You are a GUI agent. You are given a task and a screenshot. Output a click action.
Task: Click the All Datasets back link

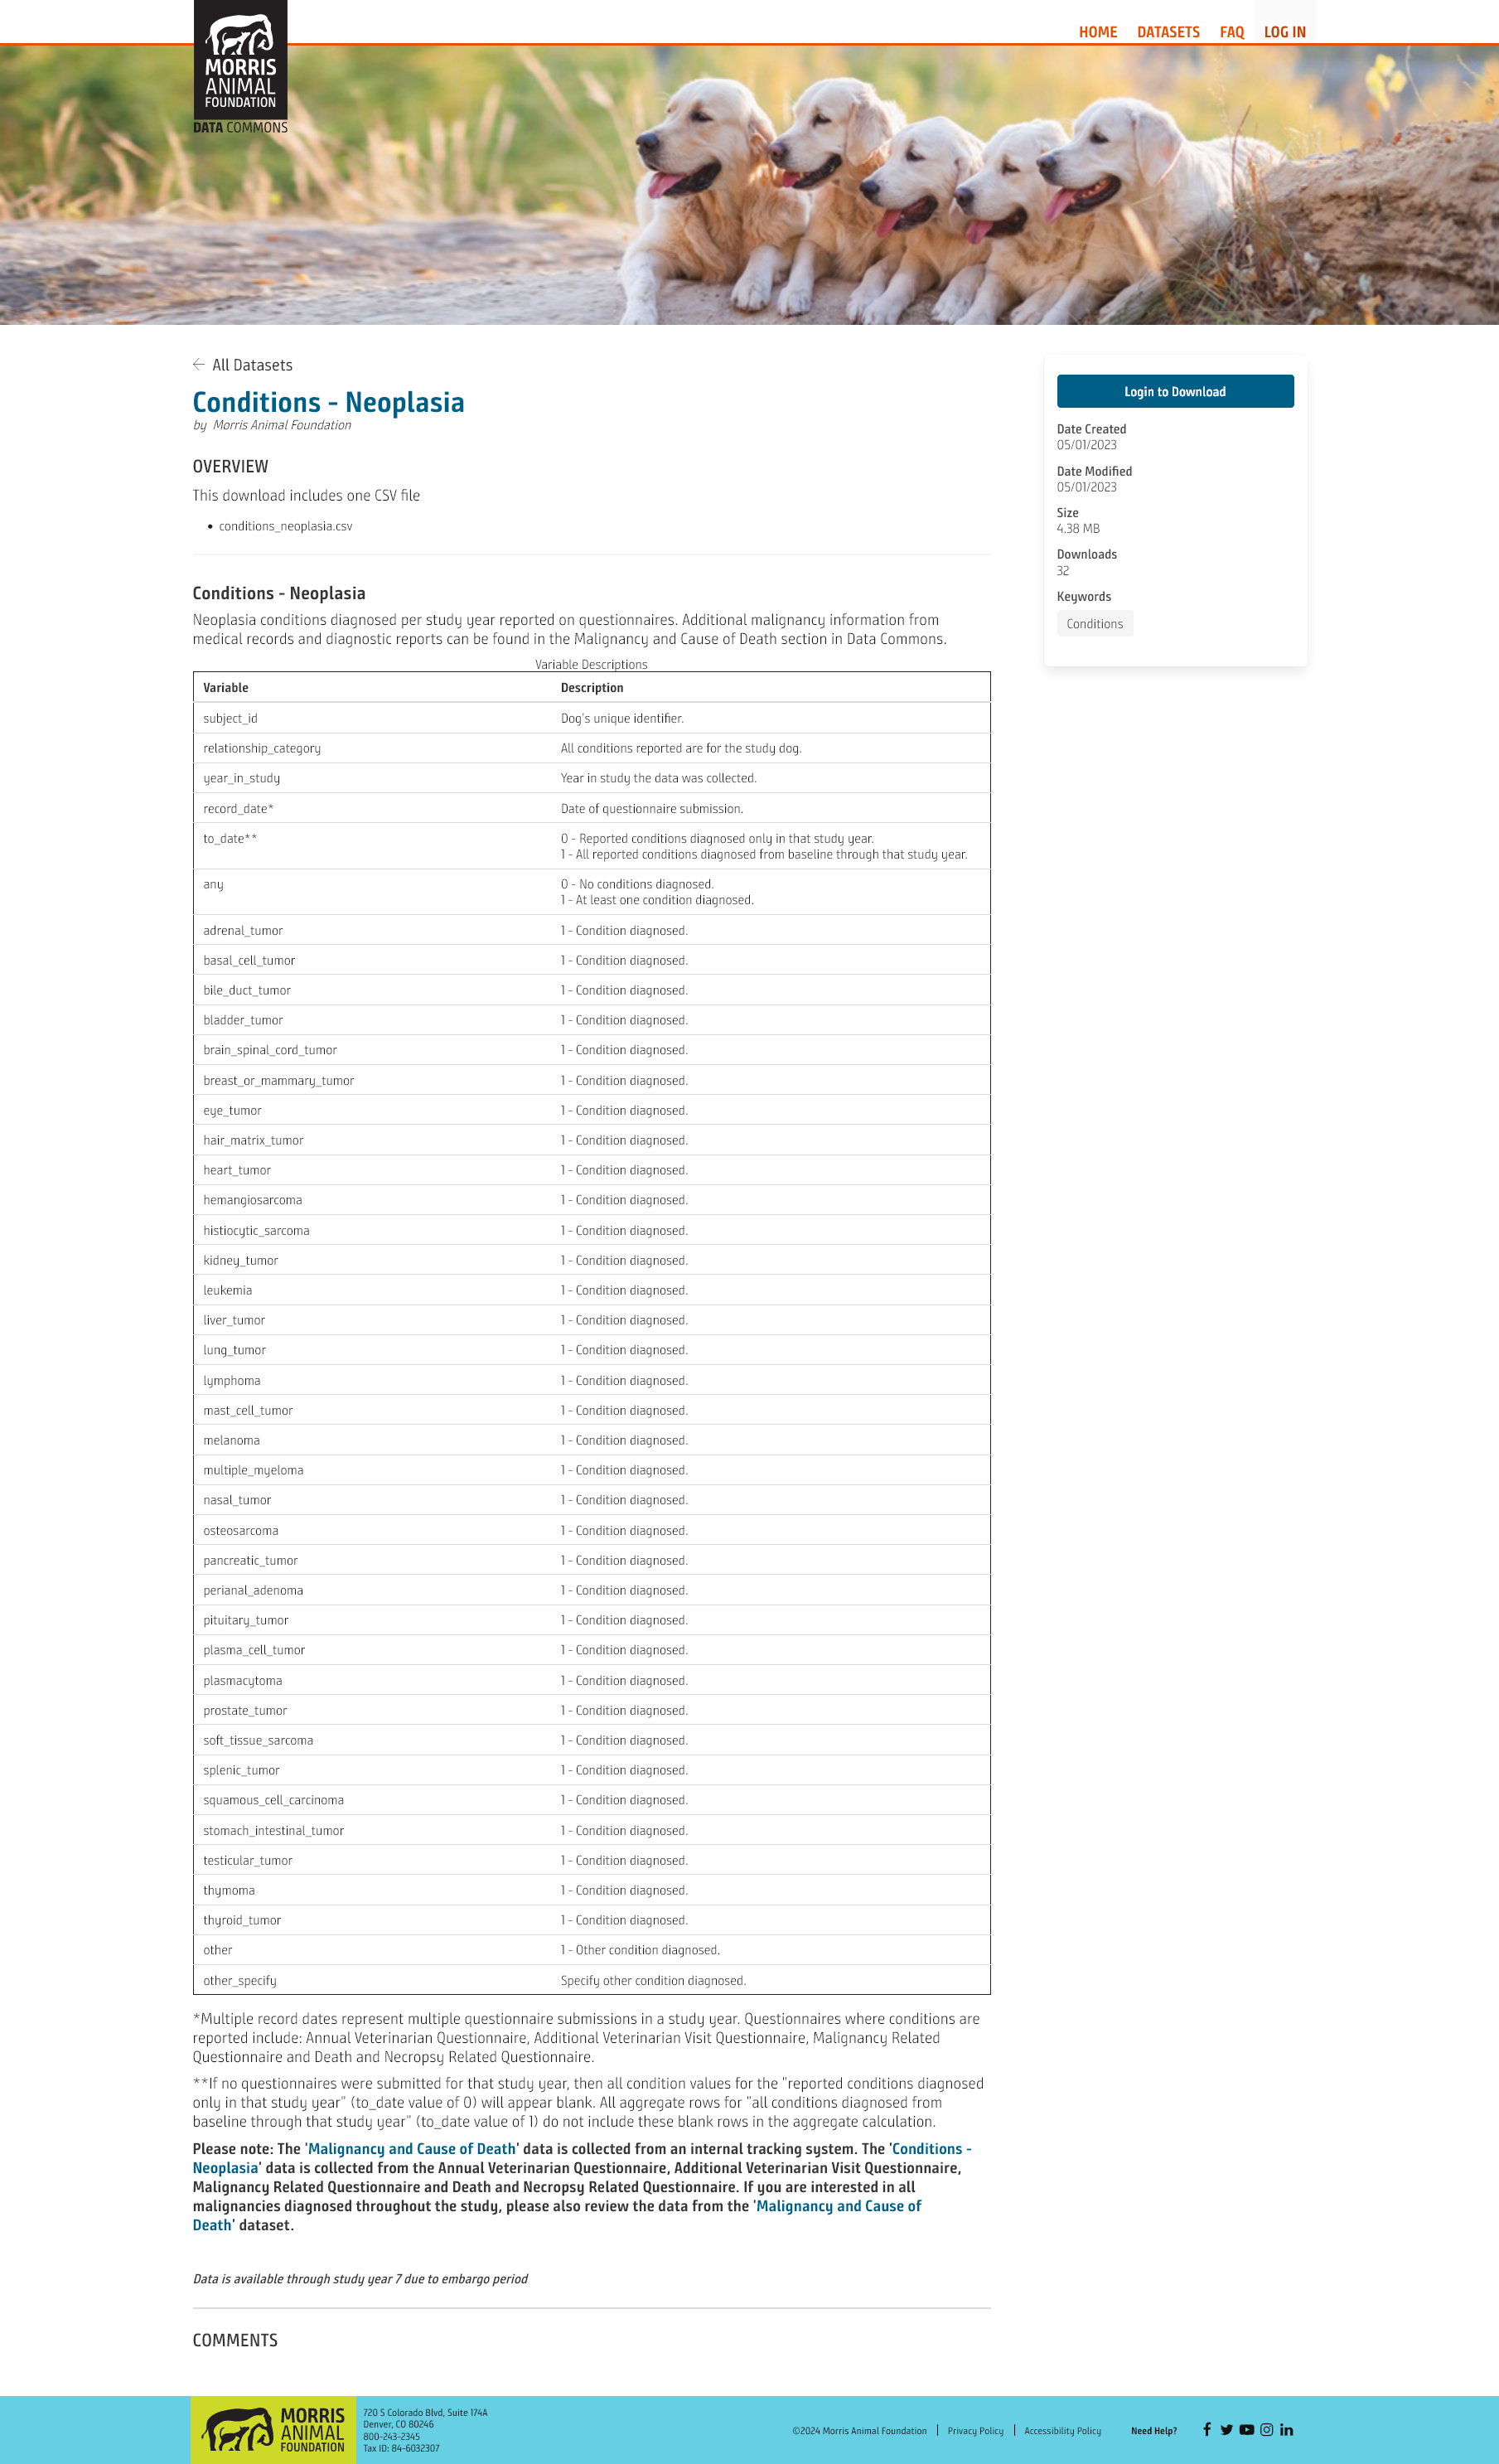(x=252, y=365)
